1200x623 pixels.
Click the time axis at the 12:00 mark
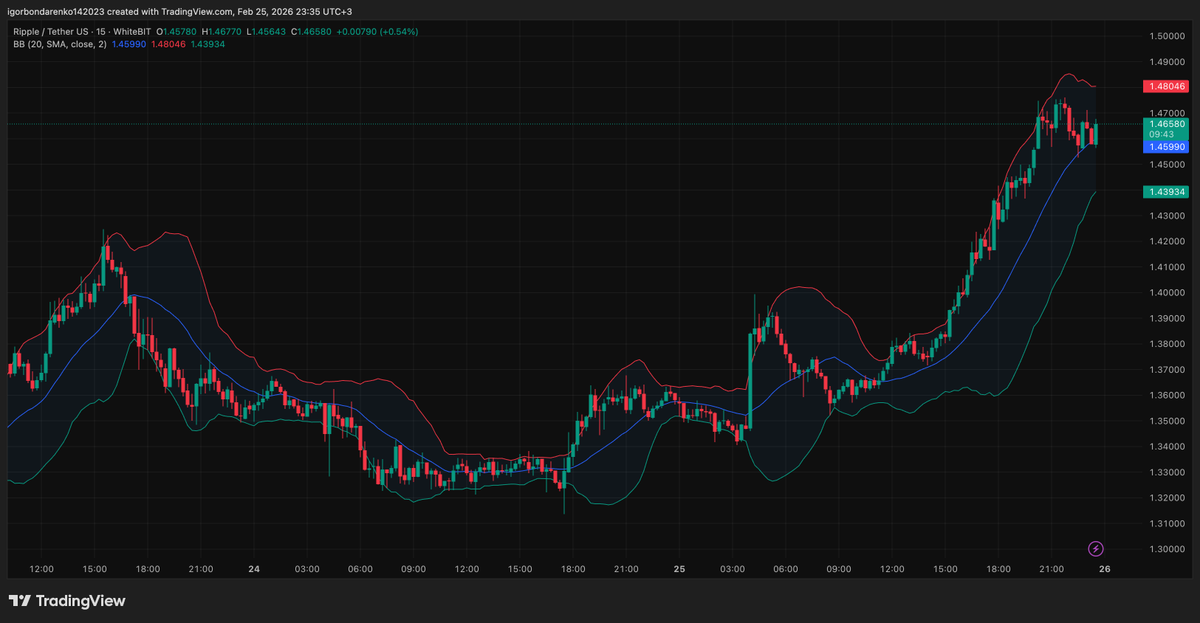(41, 568)
